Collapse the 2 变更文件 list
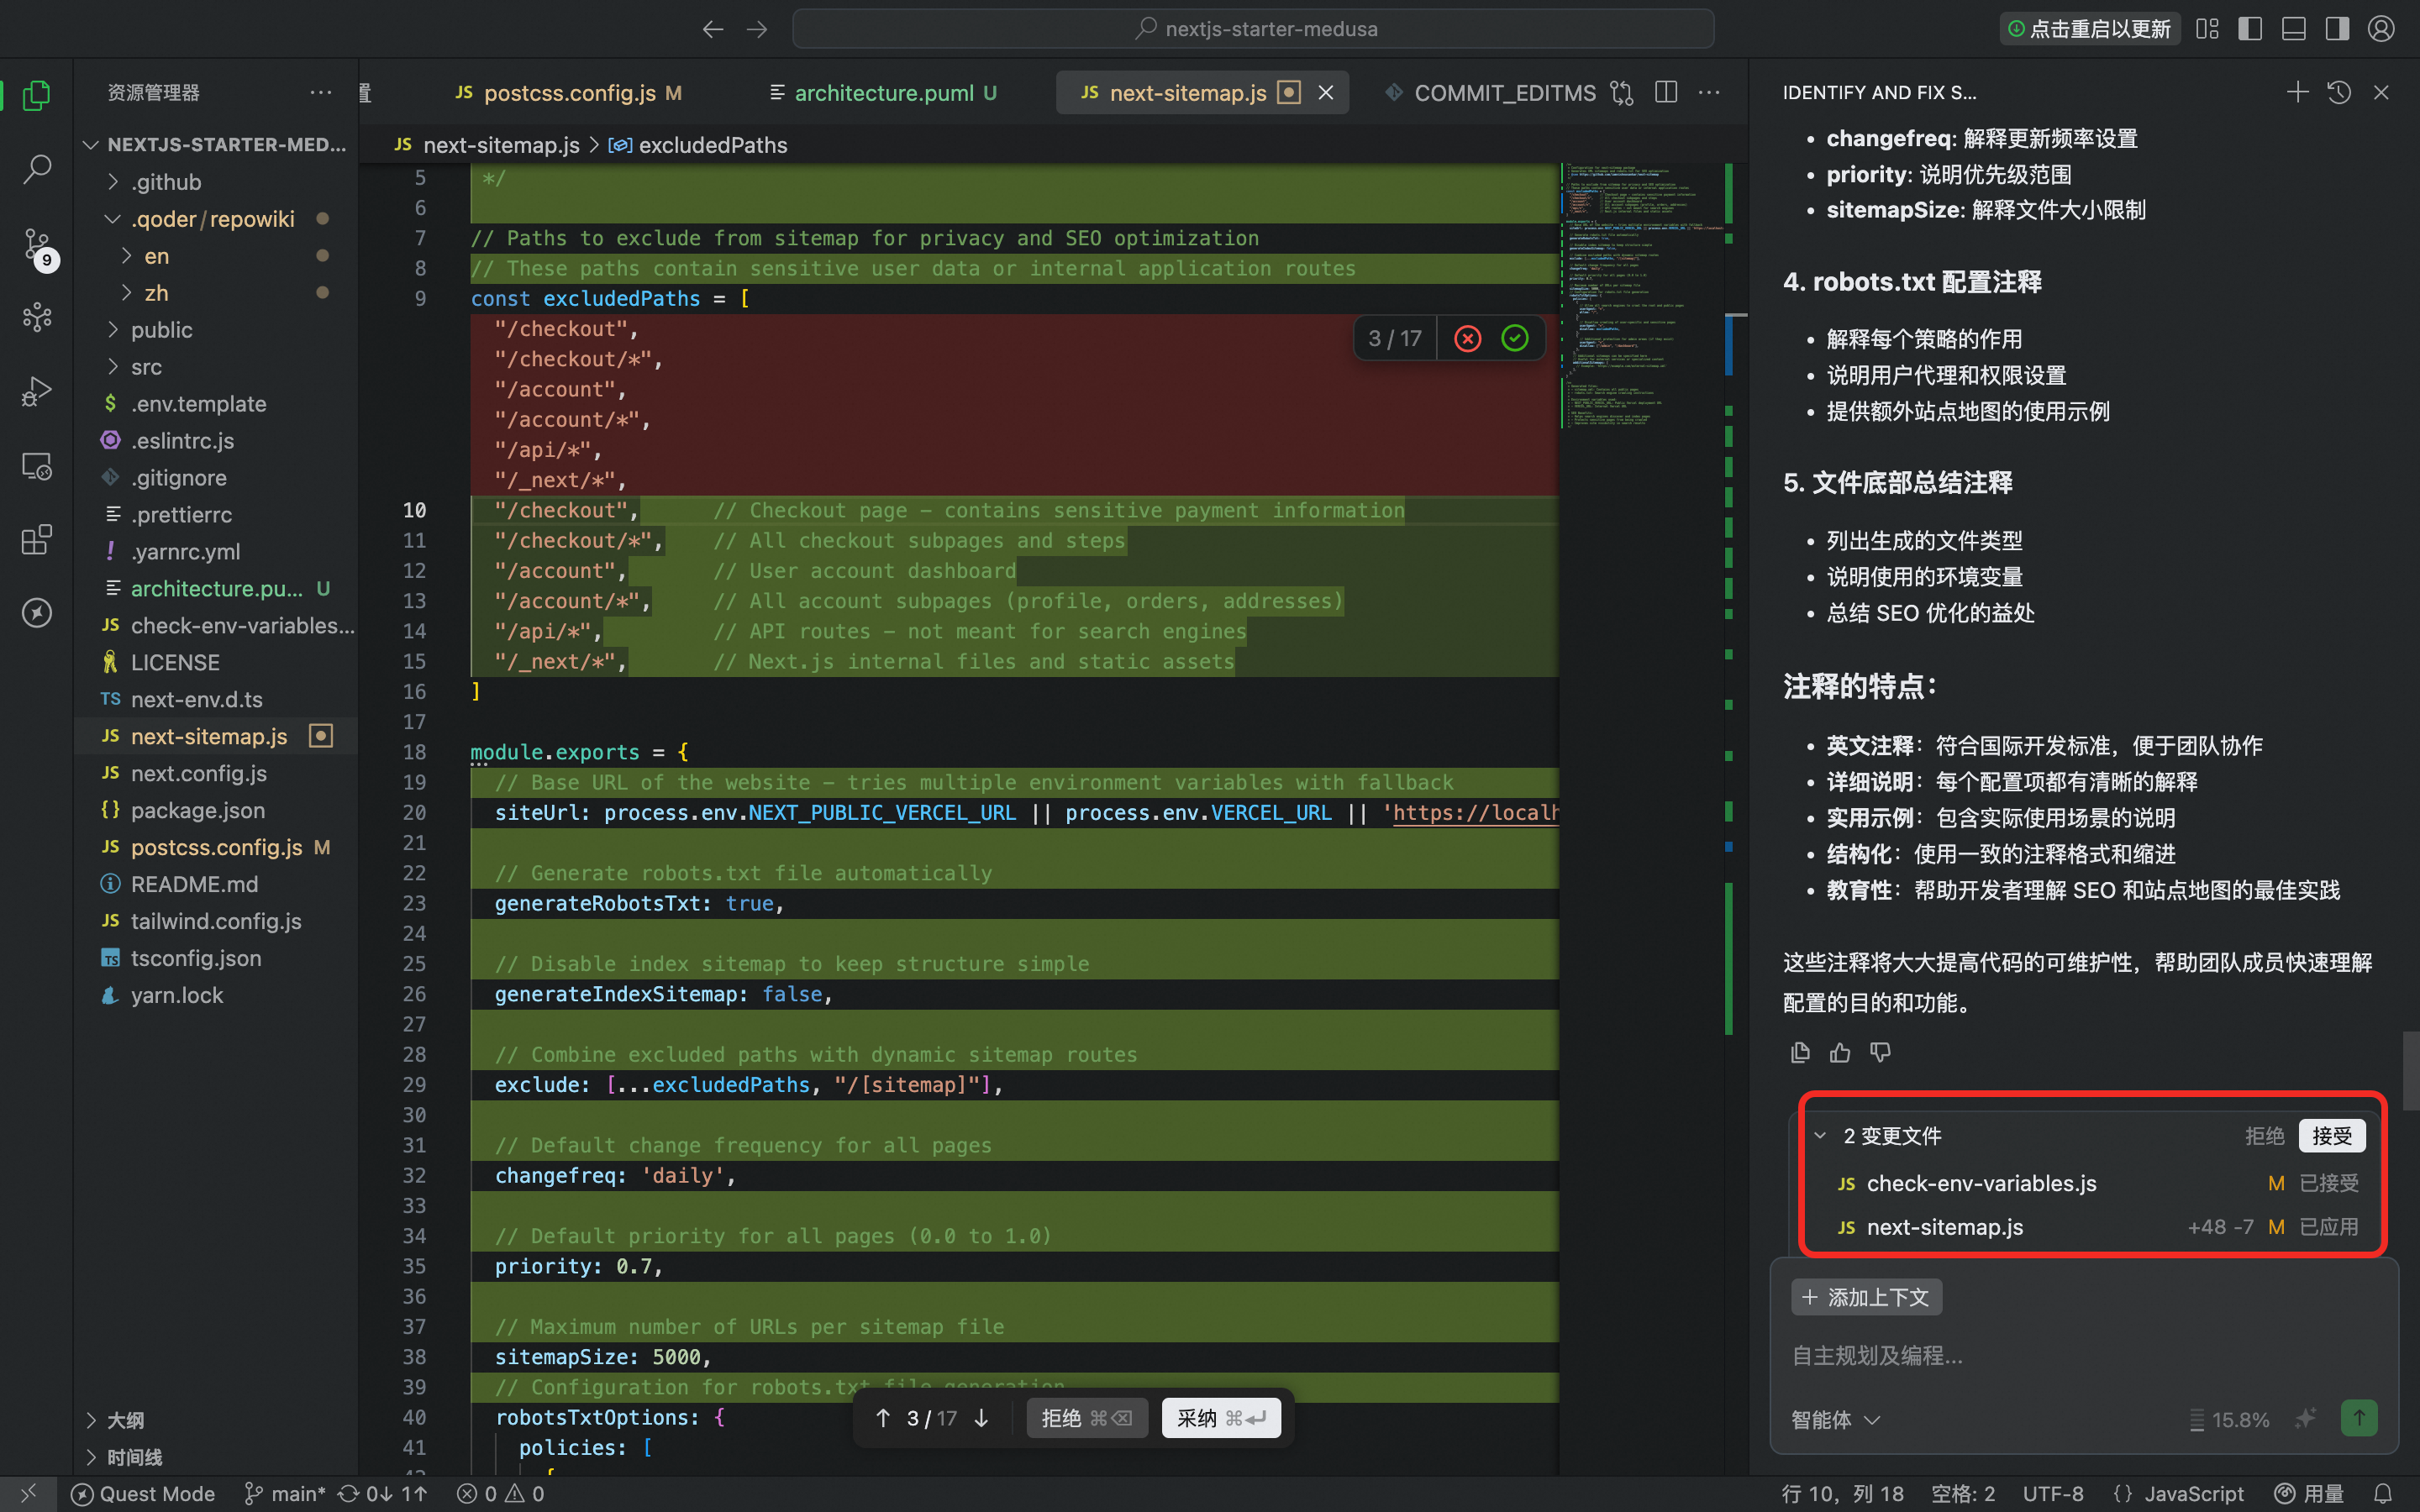 (x=1820, y=1136)
